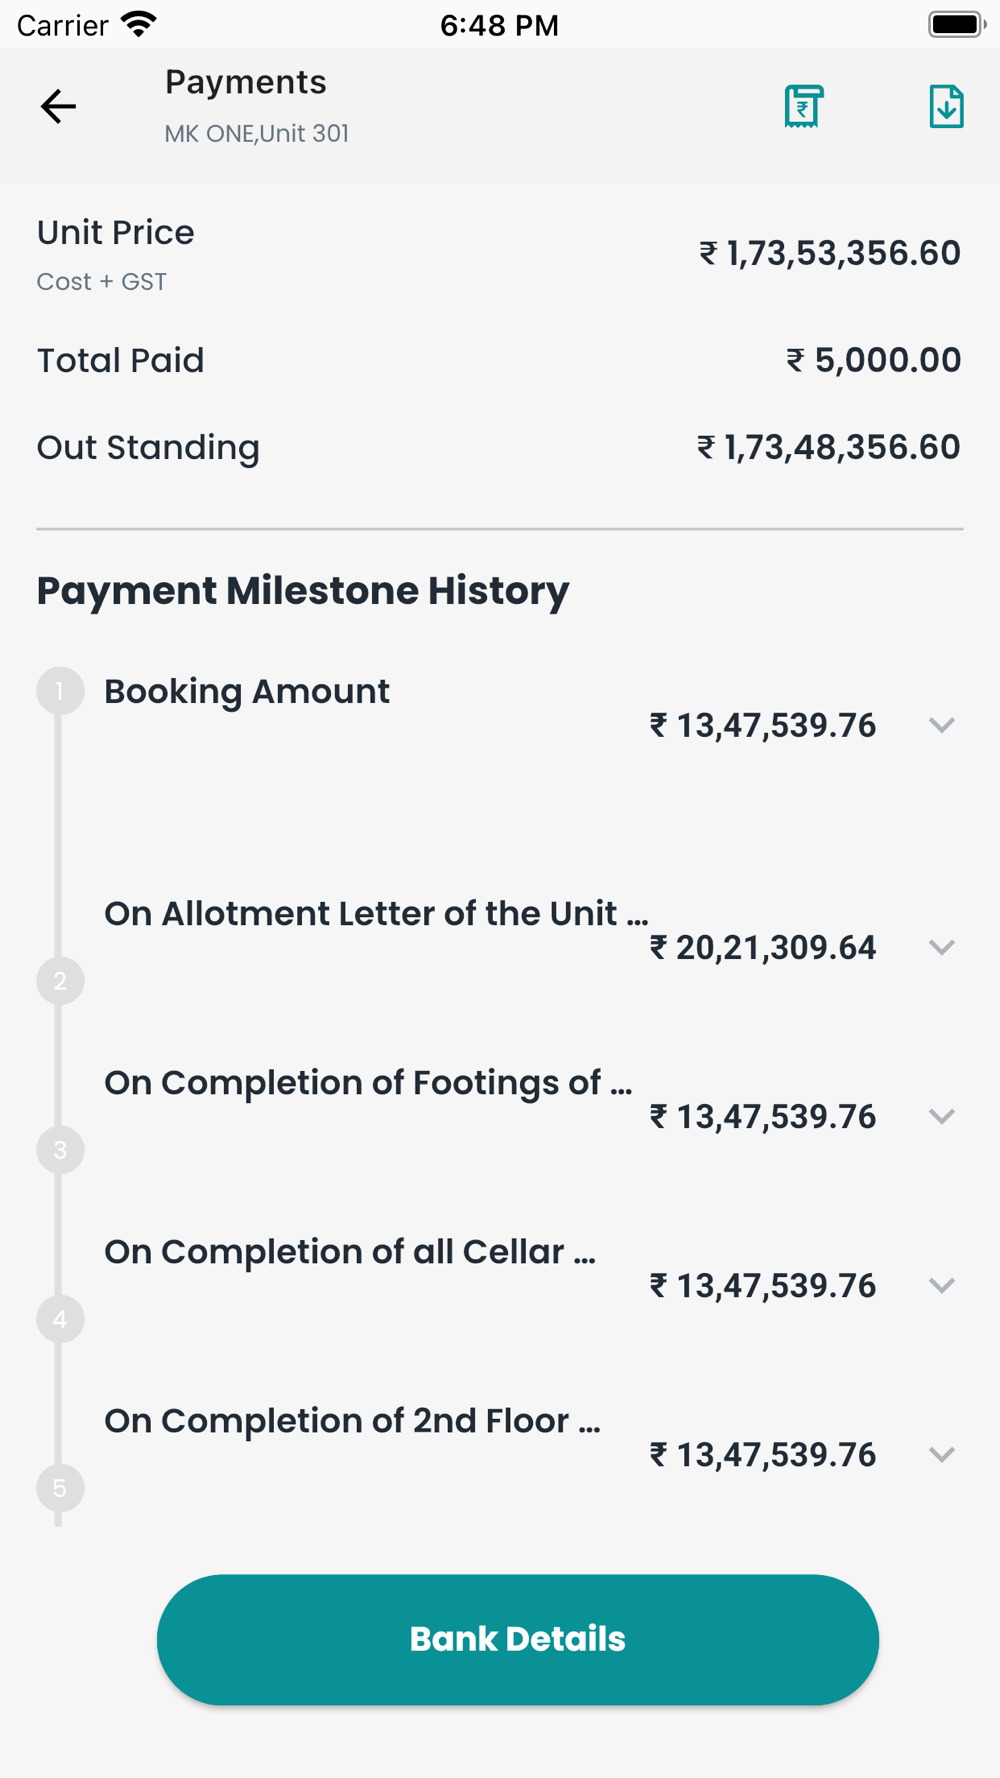
Task: Select milestone step 4 circle
Action: click(60, 1319)
